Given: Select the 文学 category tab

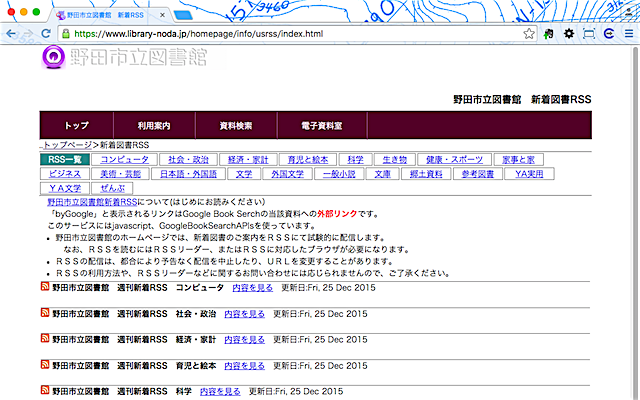Looking at the screenshot, I should click(x=244, y=174).
